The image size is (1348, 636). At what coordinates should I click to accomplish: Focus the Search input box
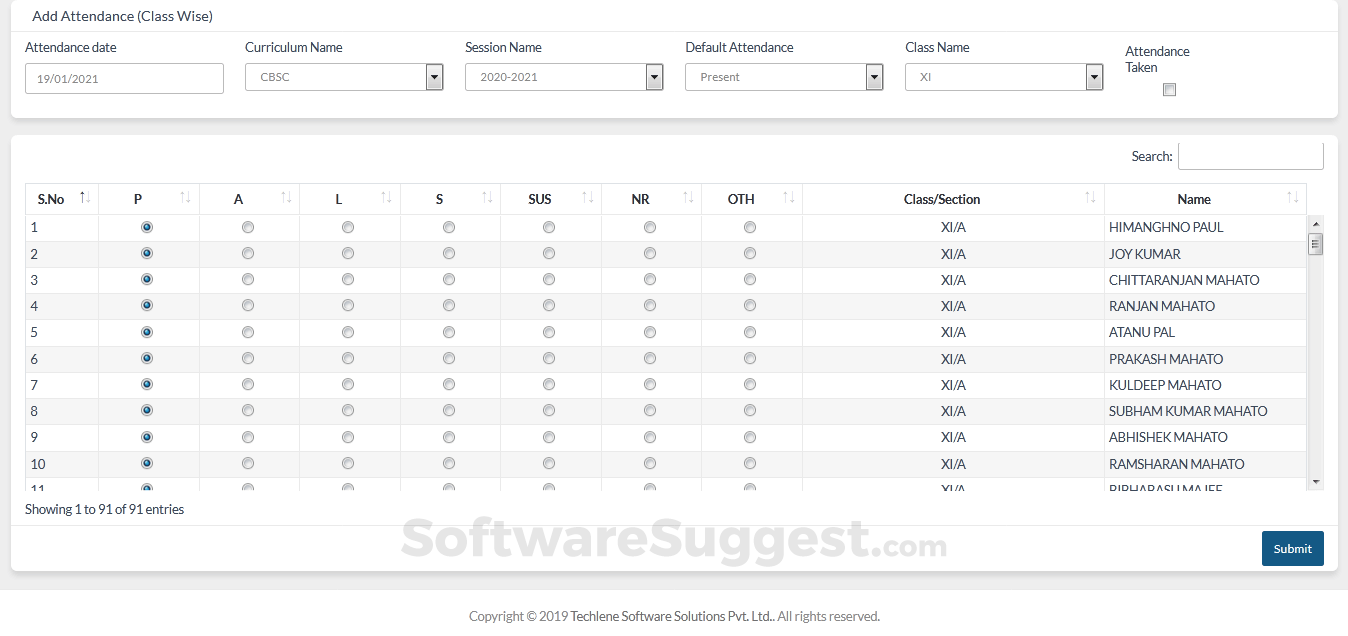tap(1250, 156)
